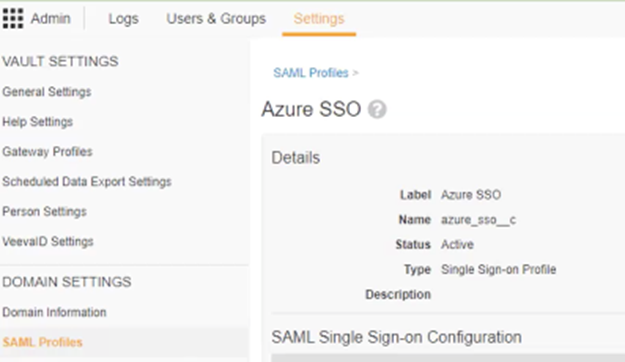Click the Description field label
625x362 pixels.
[x=398, y=294]
